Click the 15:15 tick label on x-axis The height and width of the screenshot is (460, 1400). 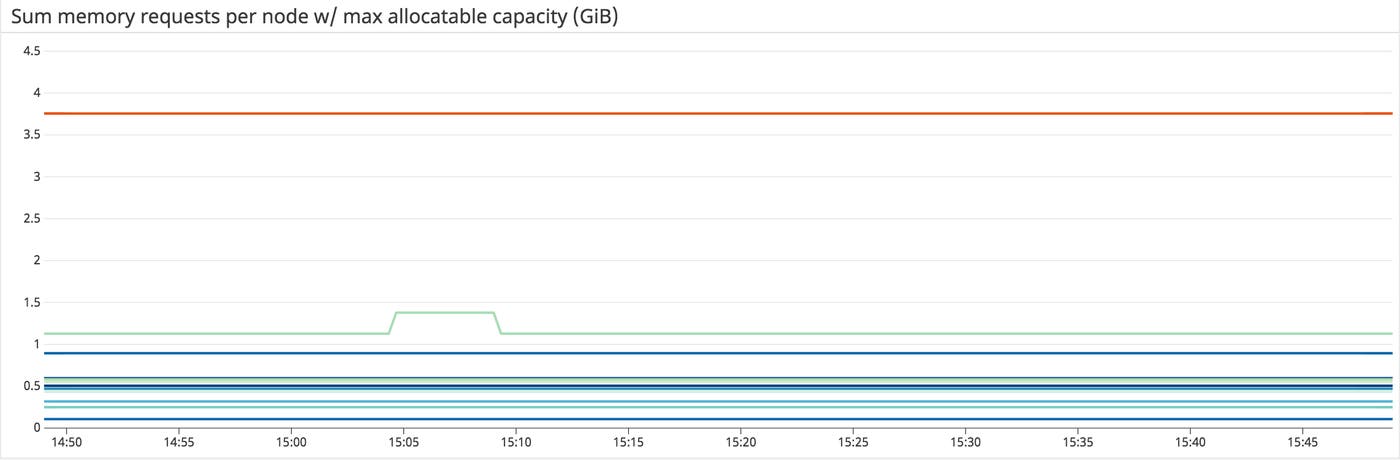tap(628, 441)
